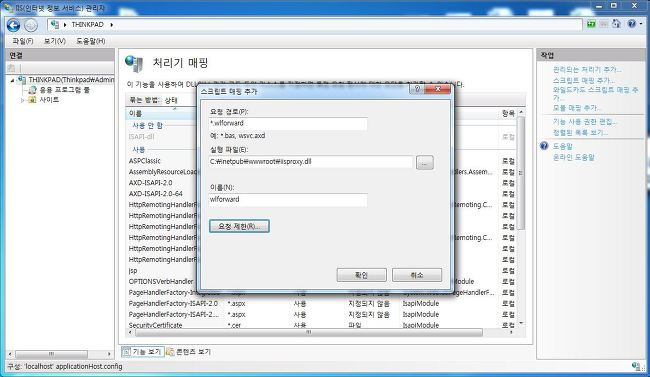Confirm dialog with 확인 button
This screenshot has width=650, height=377.
pos(361,275)
